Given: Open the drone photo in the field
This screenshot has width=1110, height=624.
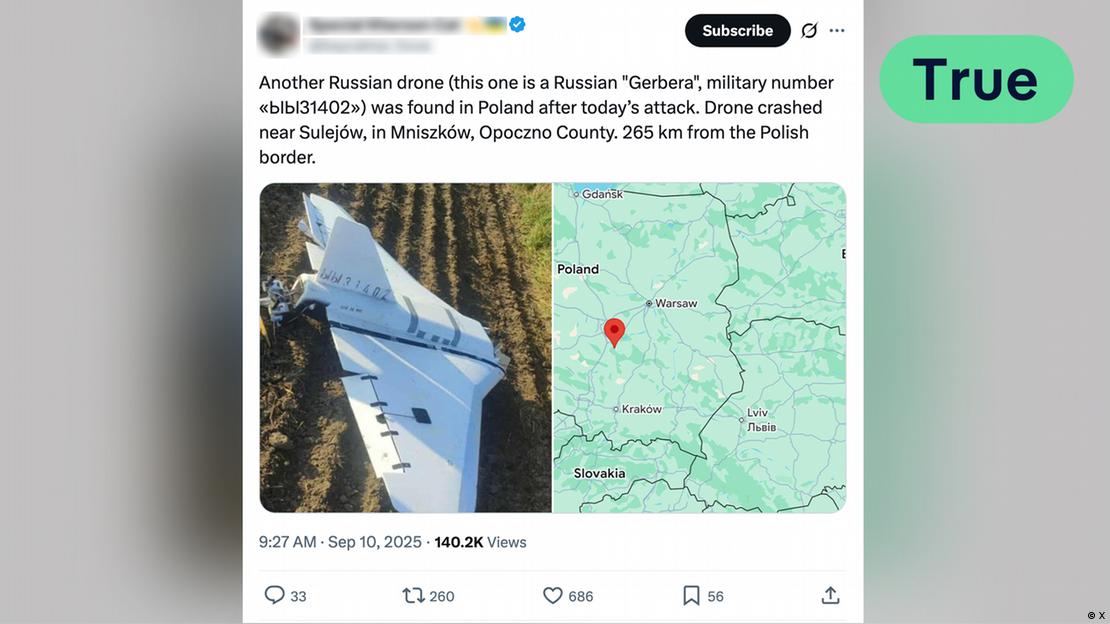Looking at the screenshot, I should coord(405,347).
